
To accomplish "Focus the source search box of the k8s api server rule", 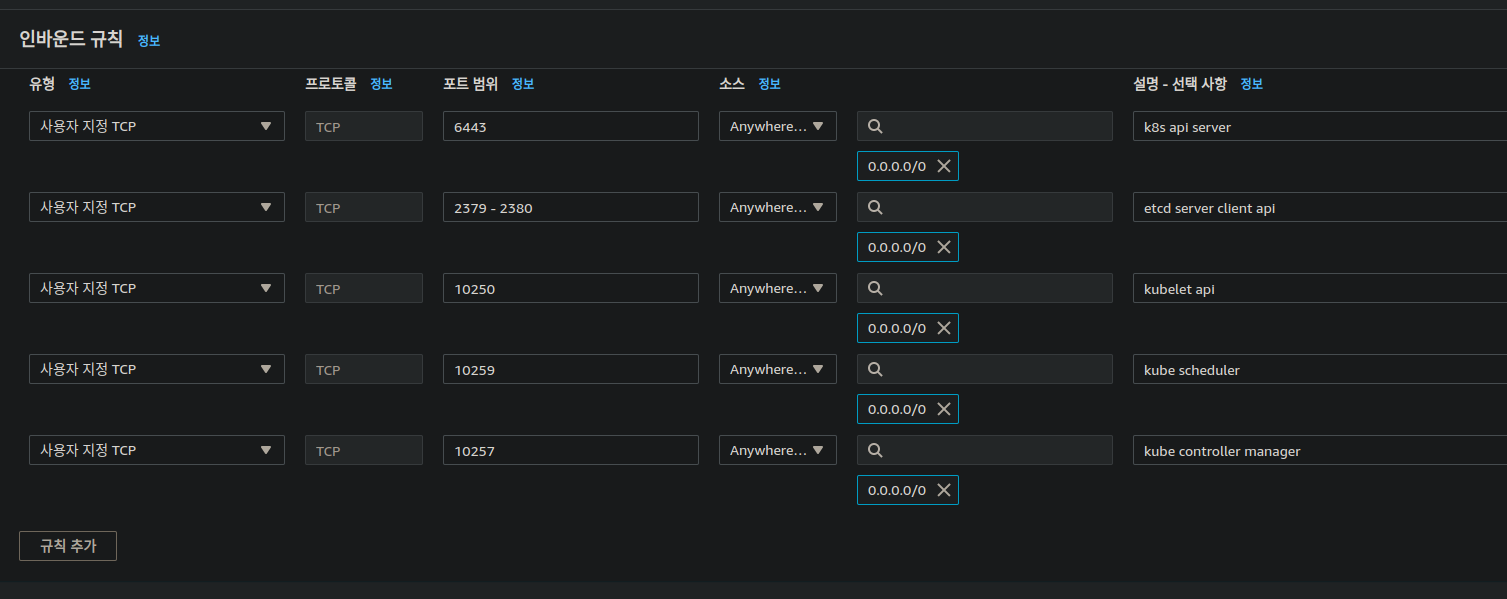I will tap(985, 126).
